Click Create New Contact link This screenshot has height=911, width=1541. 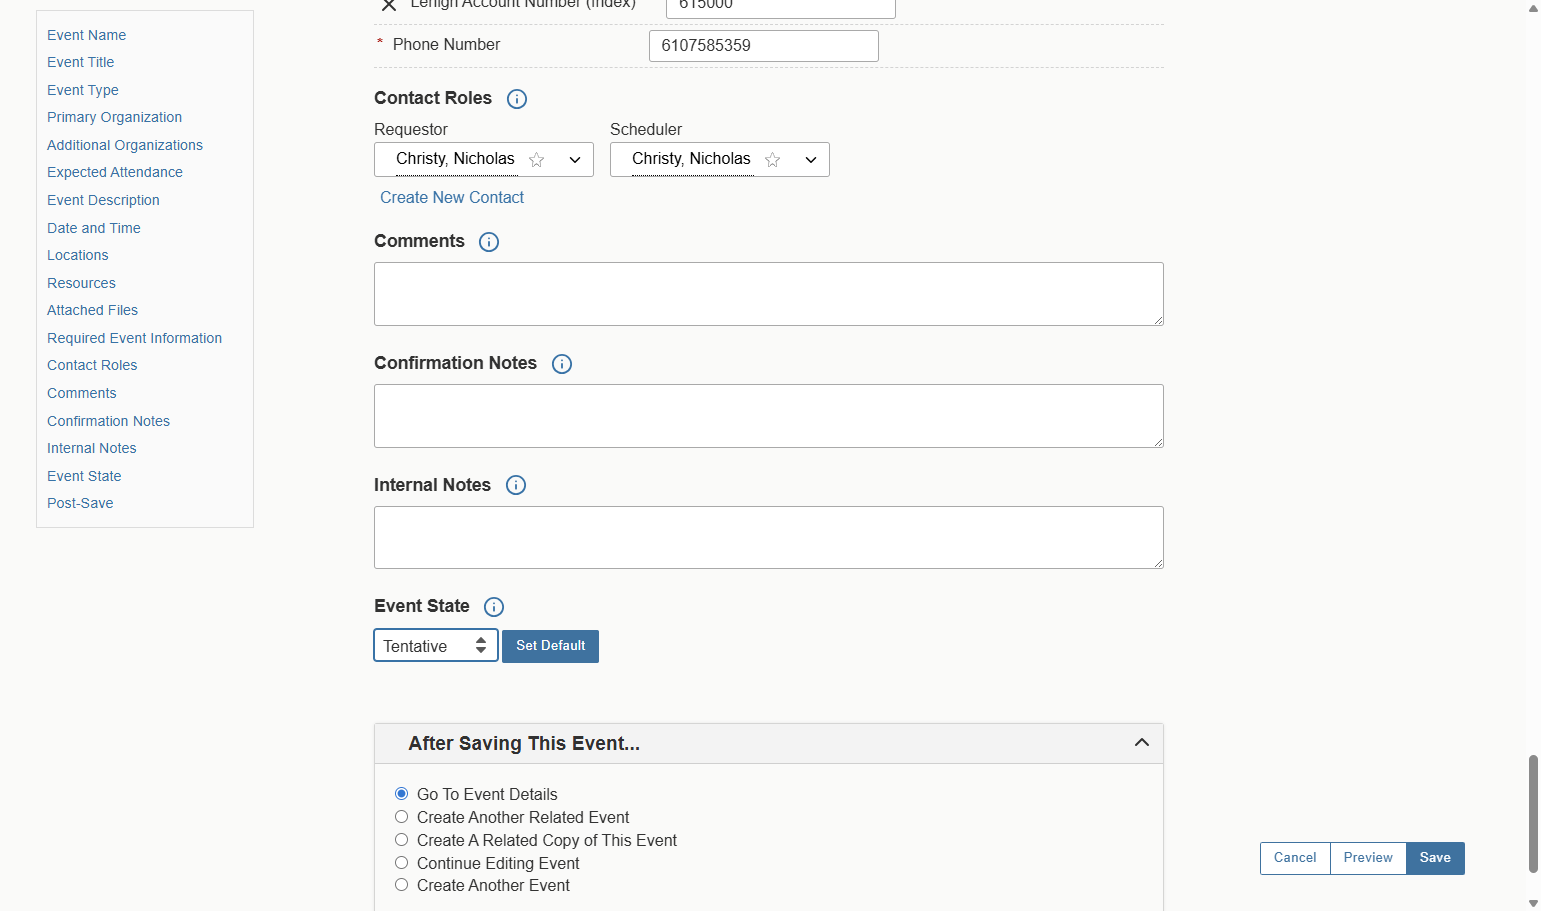[452, 198]
